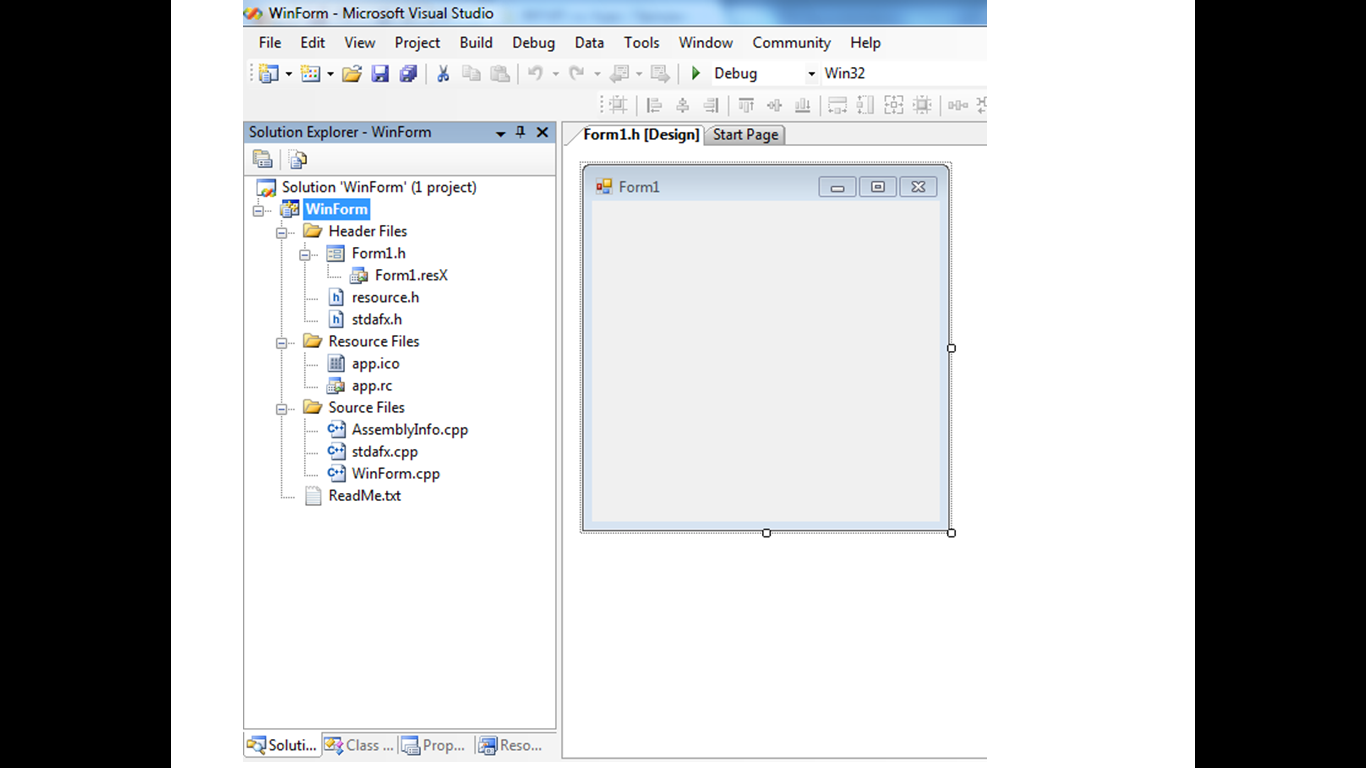Click the Size to Grid icon
Viewport: 1366px width, 768px height.
[x=922, y=104]
